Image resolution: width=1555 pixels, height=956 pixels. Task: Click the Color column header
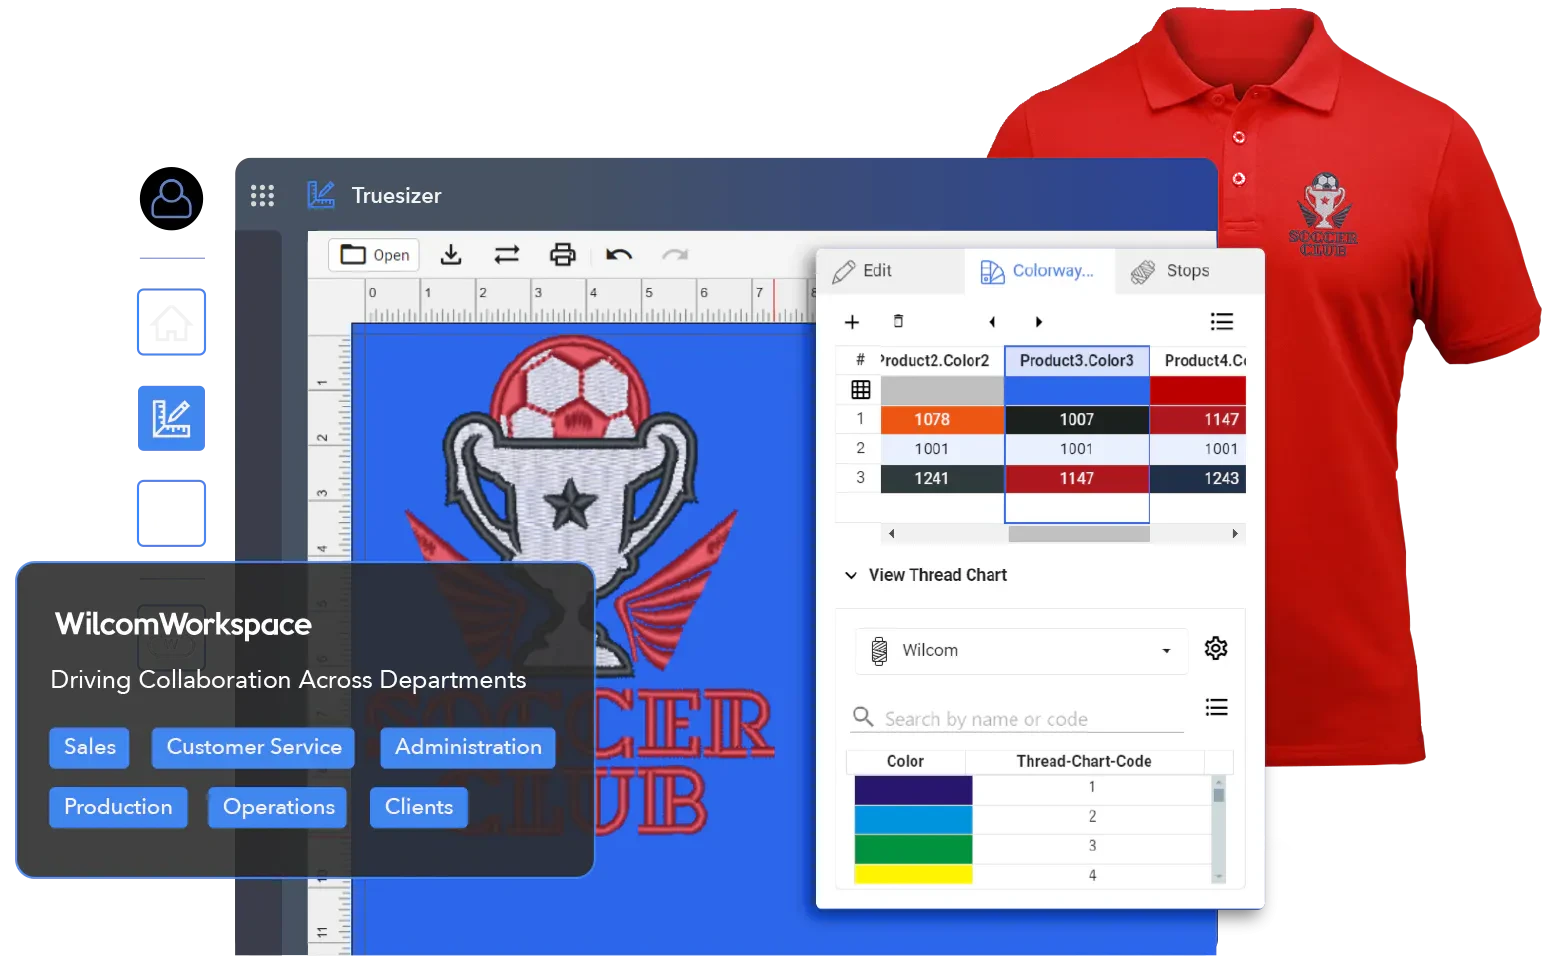[905, 761]
